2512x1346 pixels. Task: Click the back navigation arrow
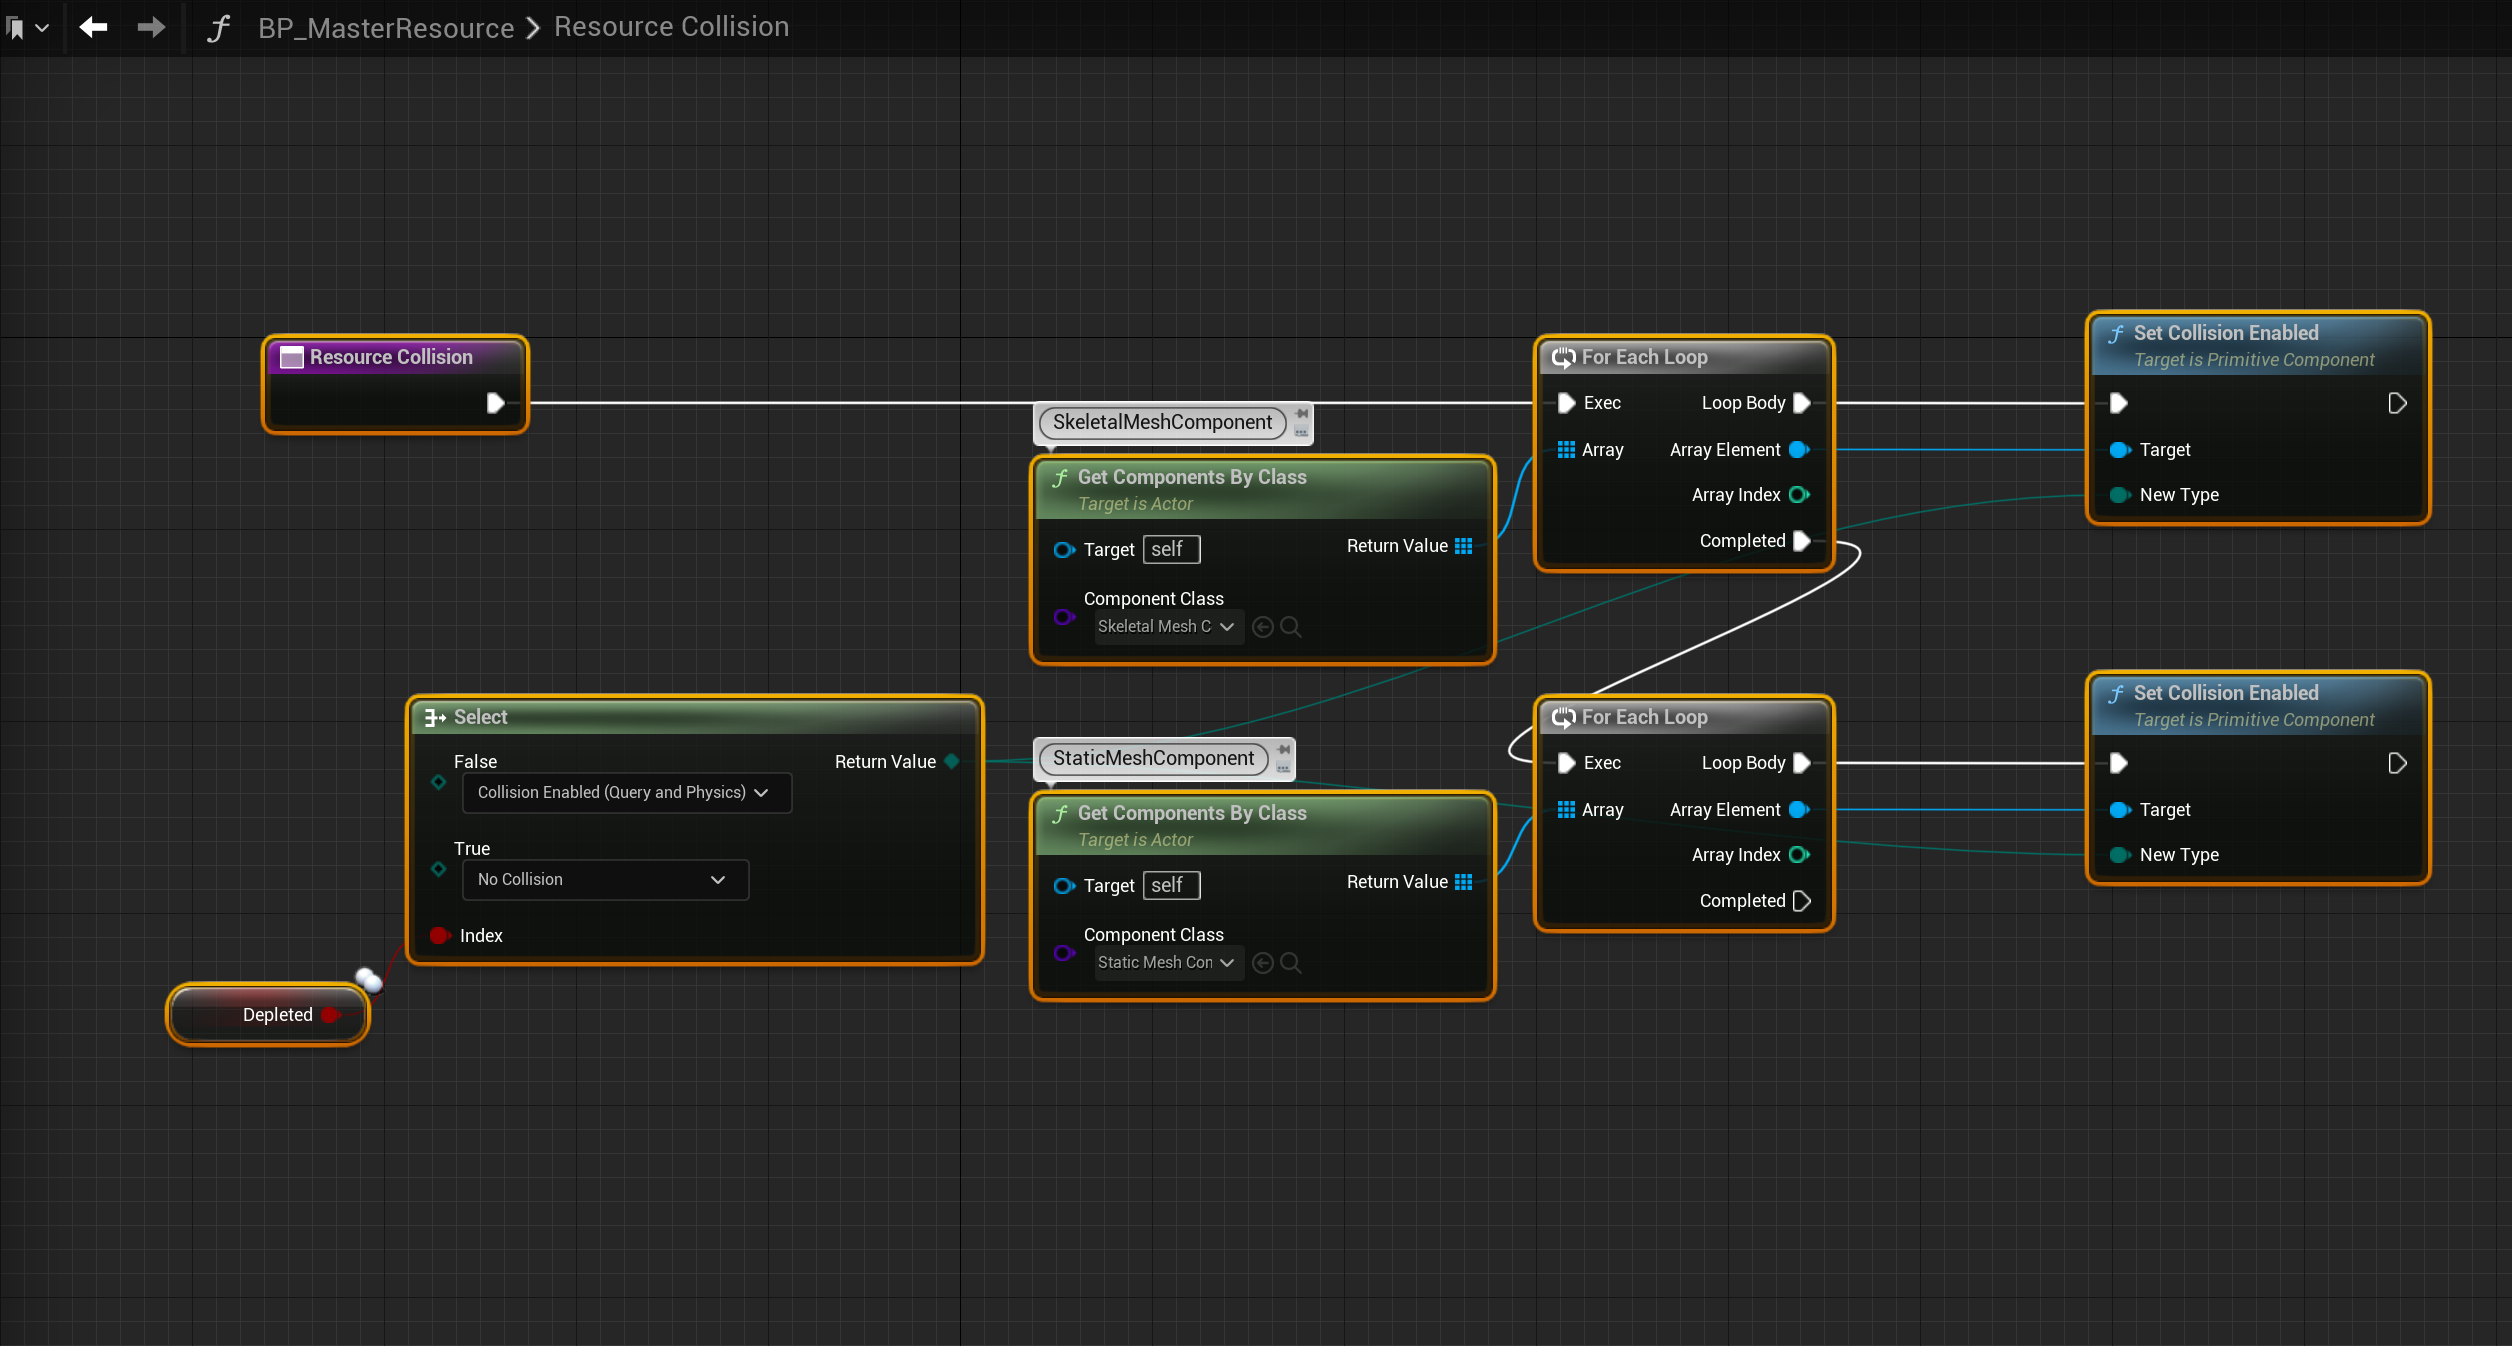93,27
